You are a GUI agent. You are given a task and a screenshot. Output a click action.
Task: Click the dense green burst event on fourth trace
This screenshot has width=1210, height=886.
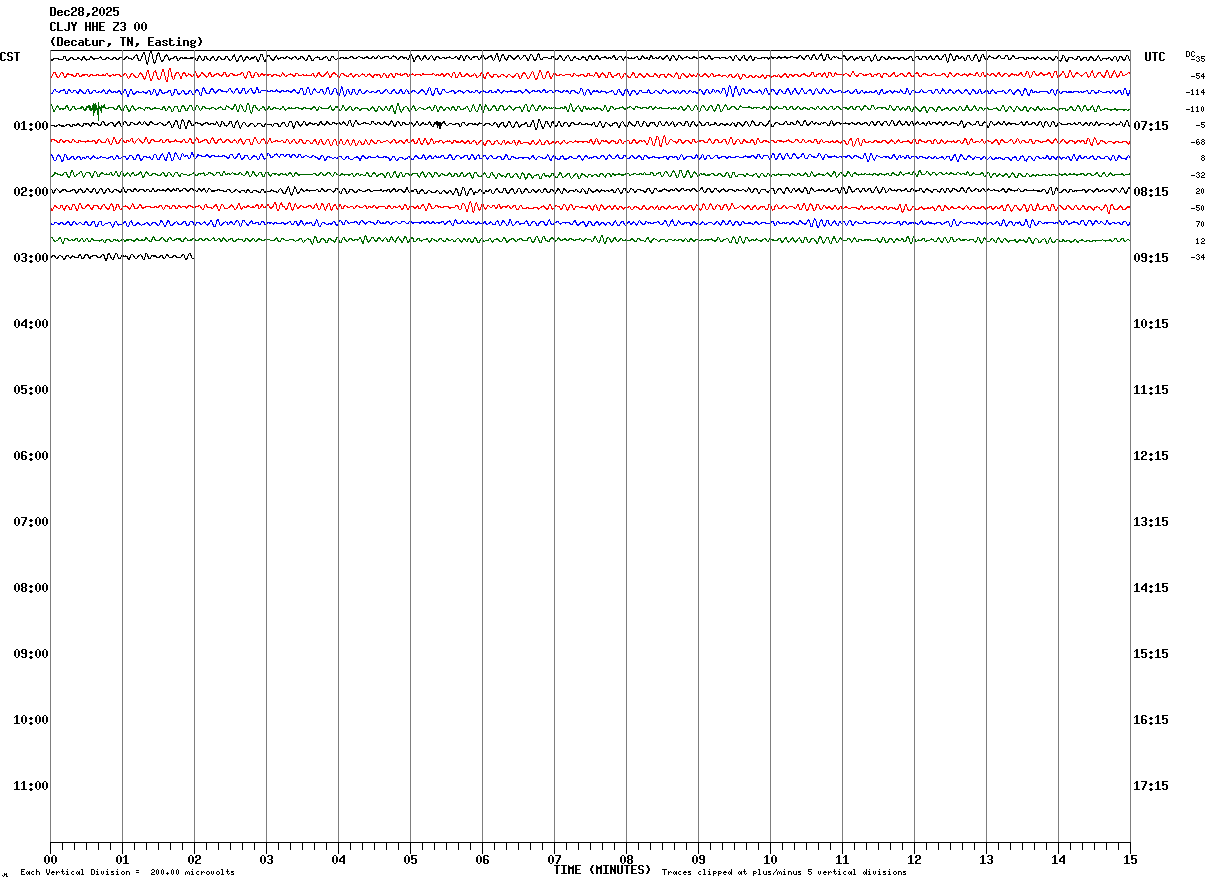pos(96,108)
